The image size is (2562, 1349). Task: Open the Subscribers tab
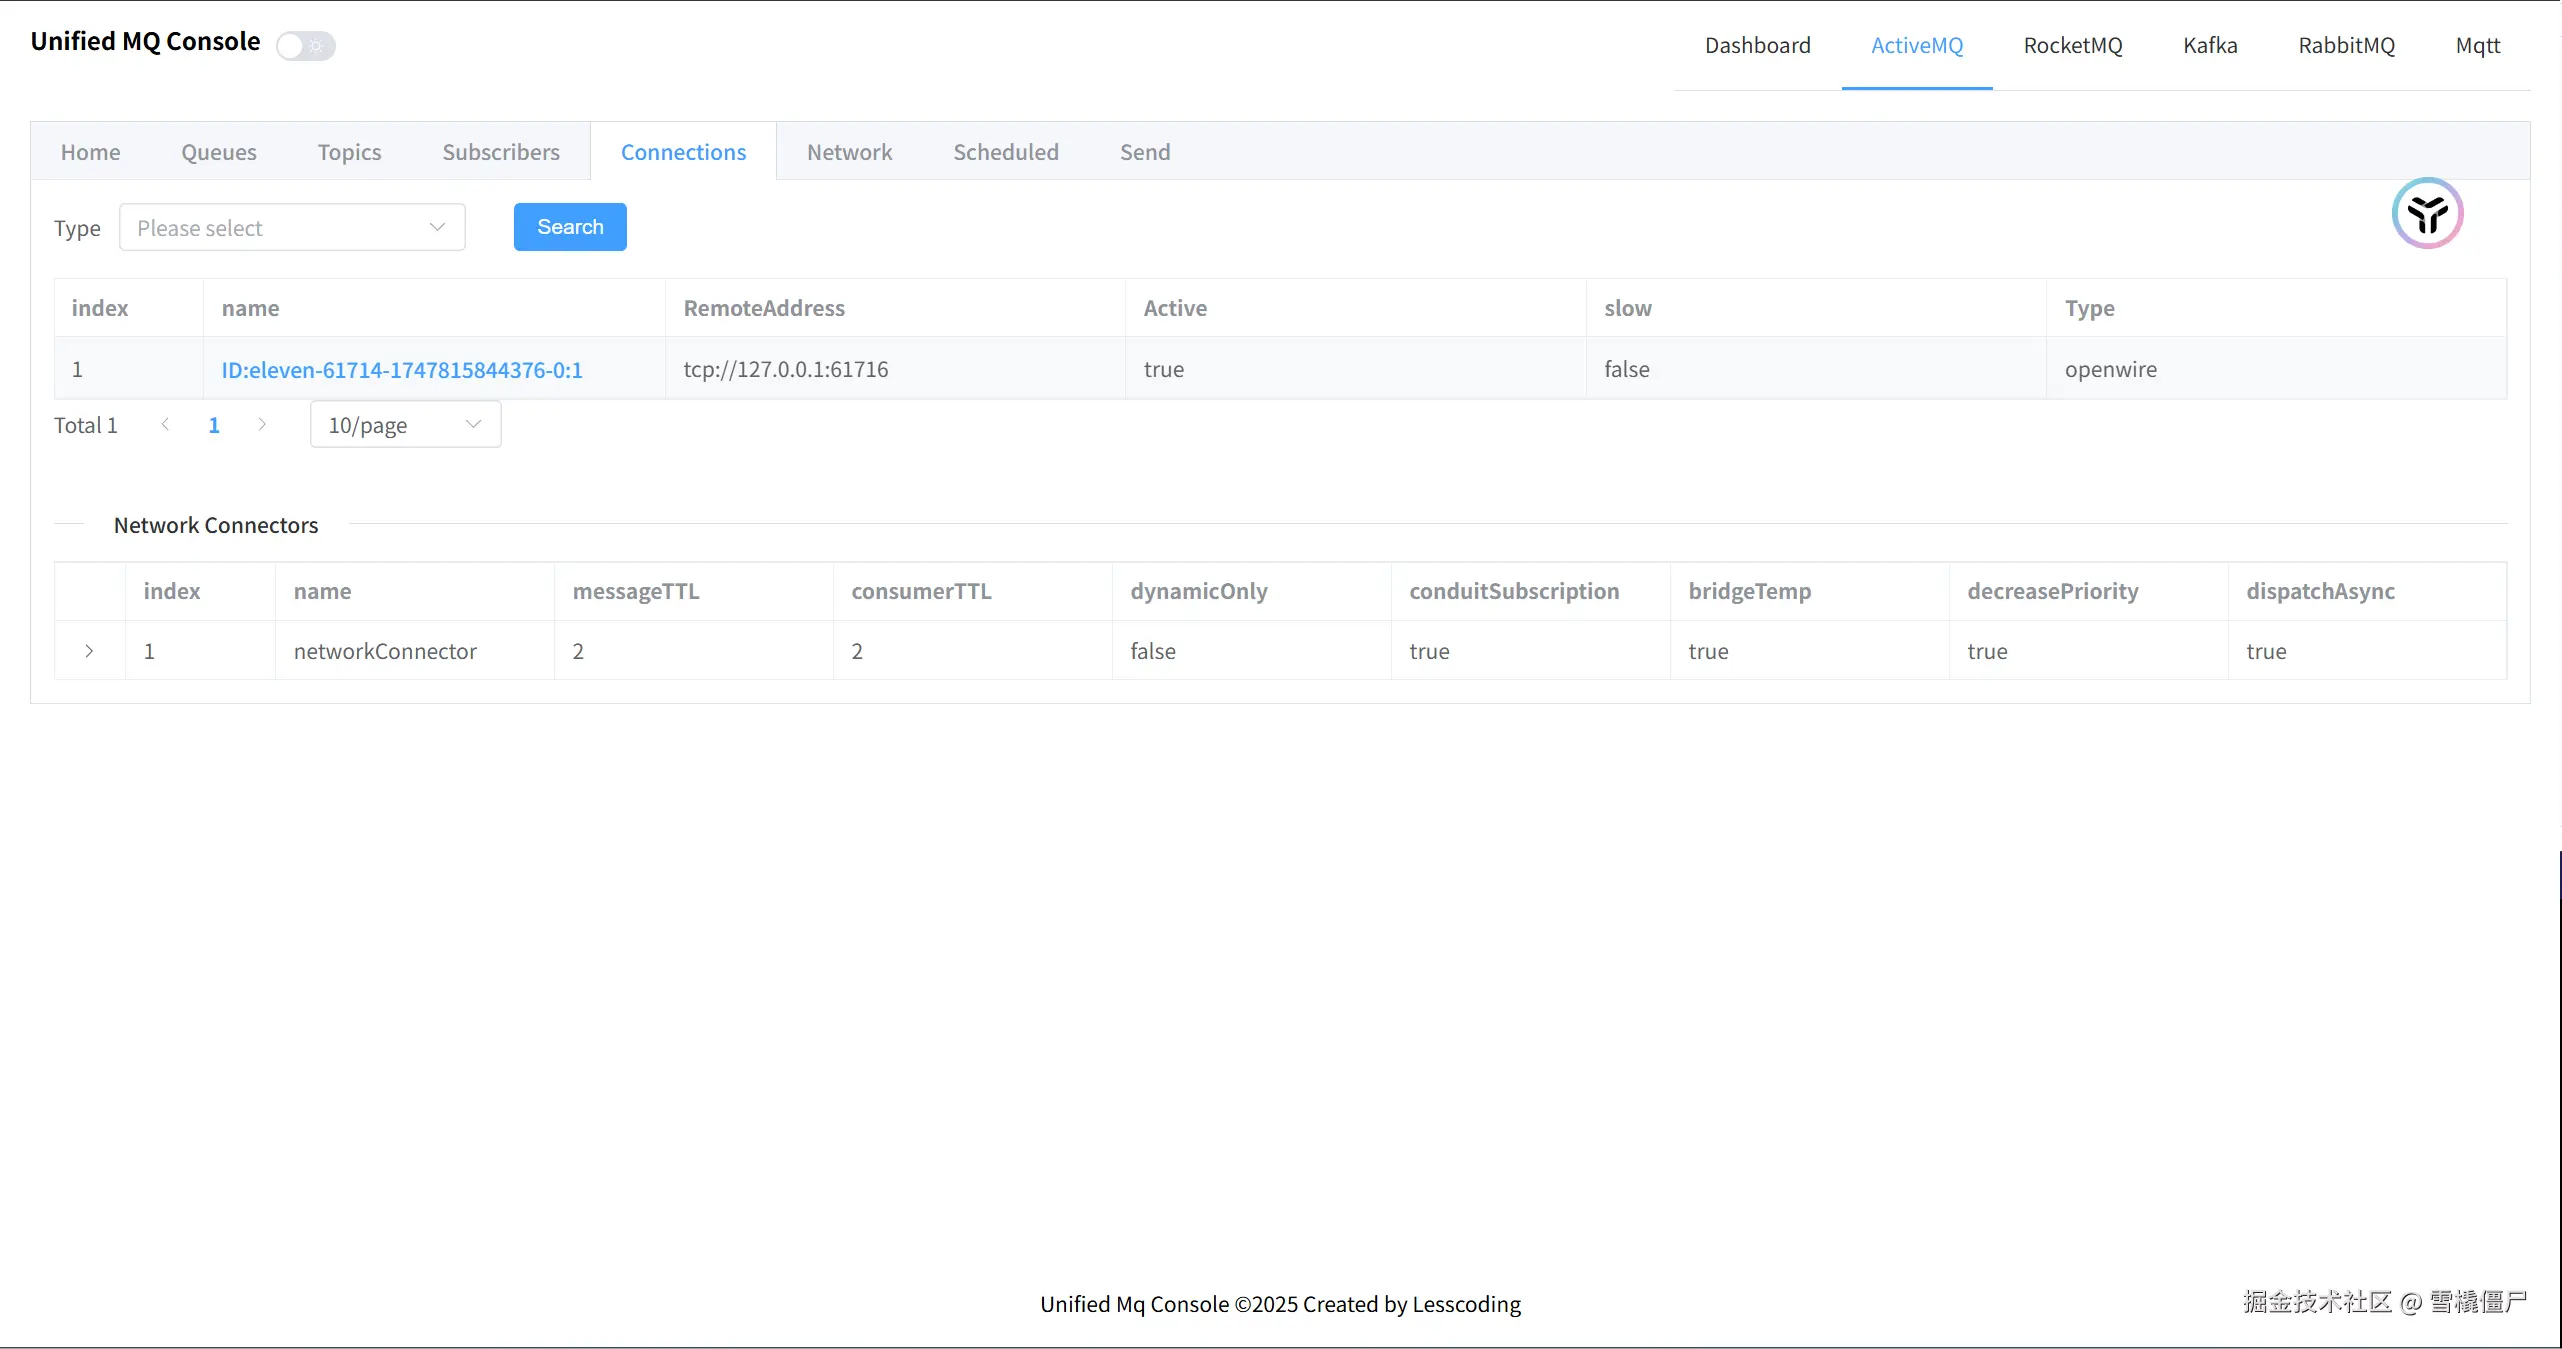tap(501, 152)
